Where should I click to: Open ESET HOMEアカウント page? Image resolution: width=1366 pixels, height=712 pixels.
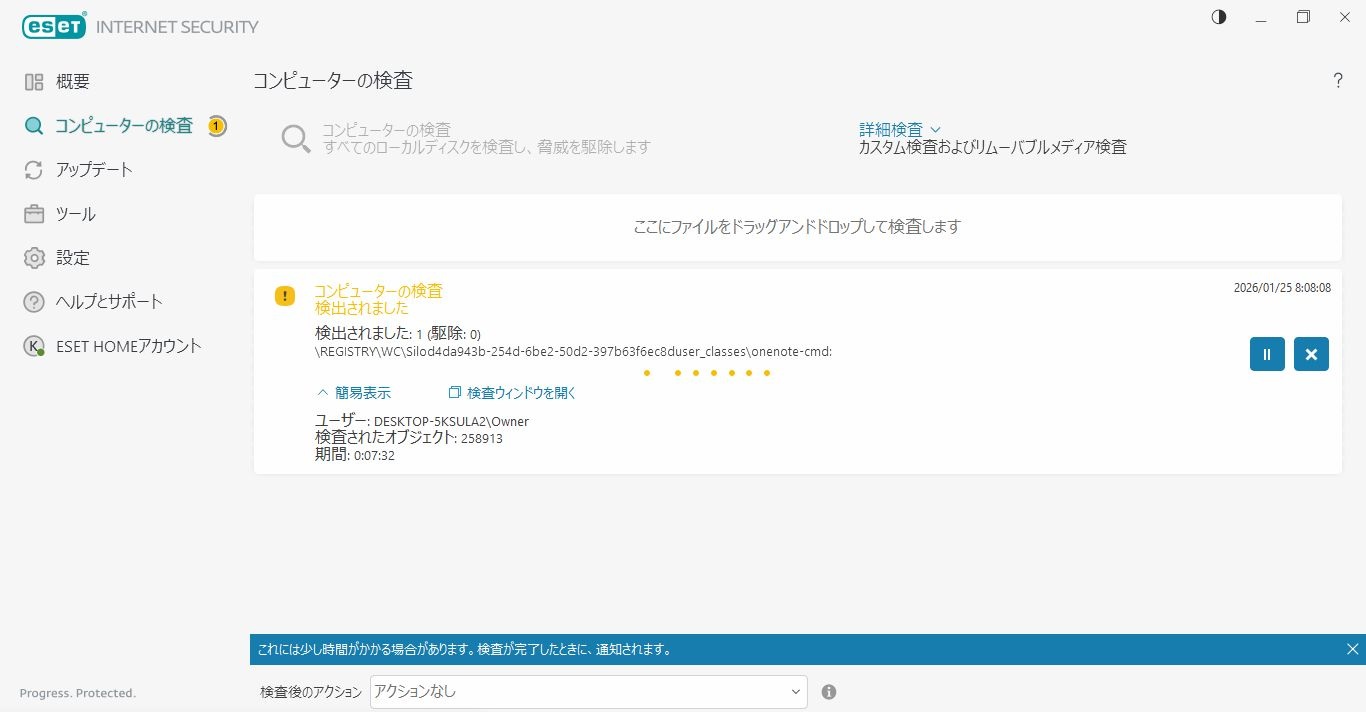coord(128,346)
